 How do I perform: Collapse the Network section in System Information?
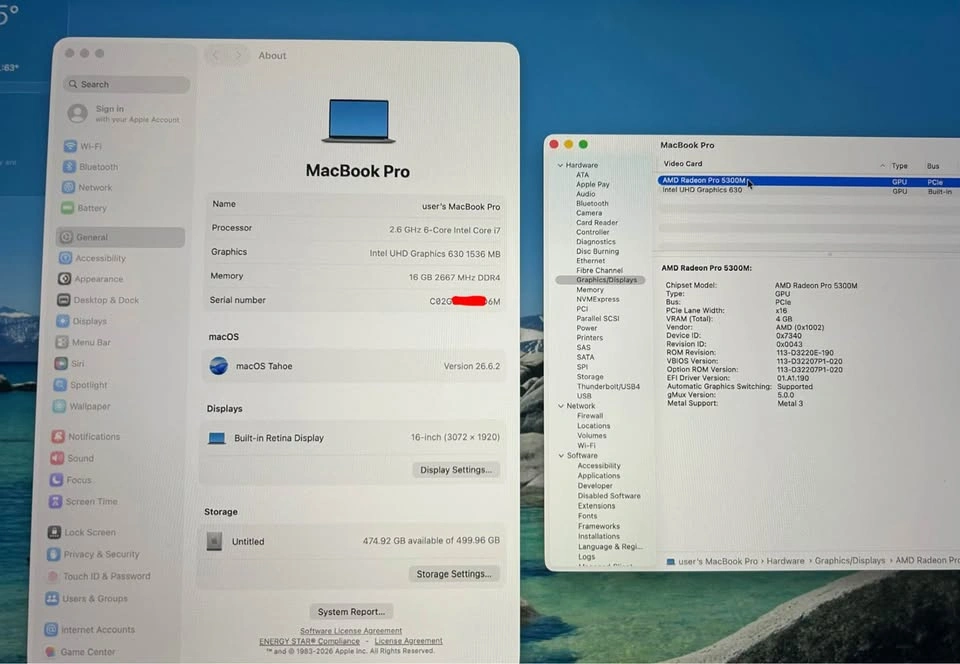tap(561, 406)
